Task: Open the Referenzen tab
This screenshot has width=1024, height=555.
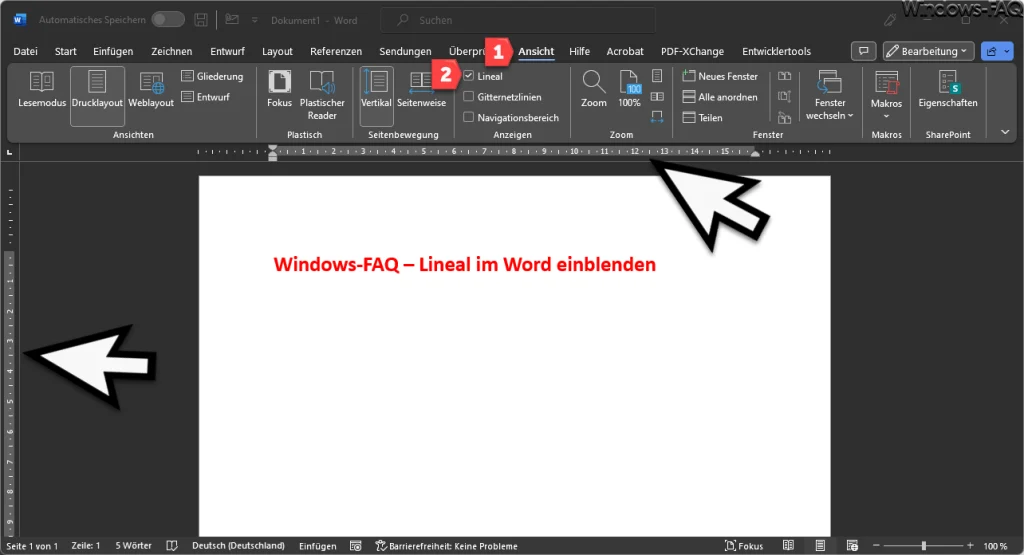Action: (x=336, y=51)
